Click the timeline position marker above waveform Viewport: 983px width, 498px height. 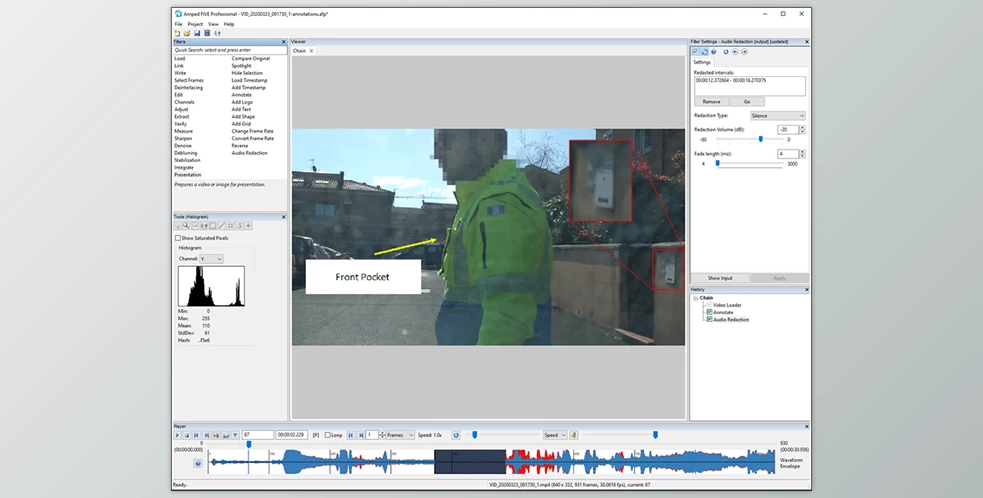coord(249,445)
